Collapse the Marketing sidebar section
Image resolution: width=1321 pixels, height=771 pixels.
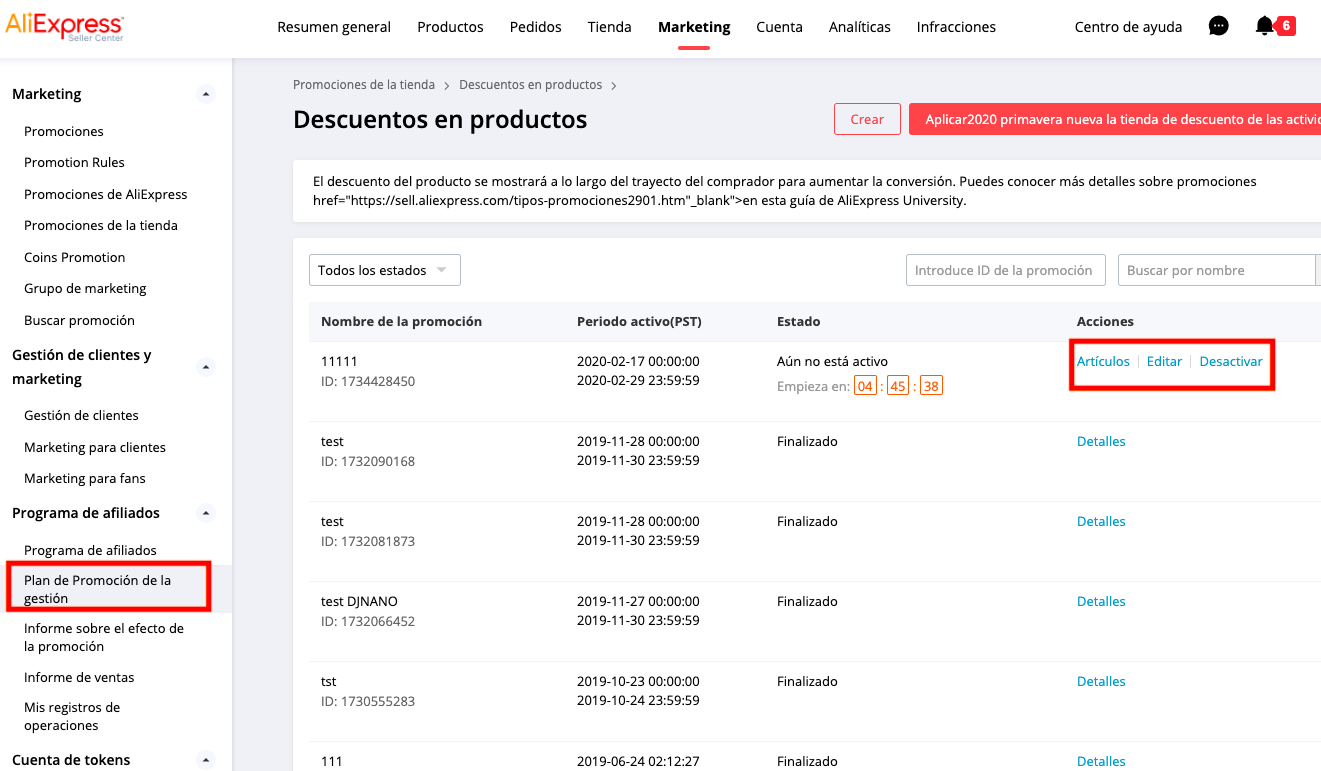[206, 94]
